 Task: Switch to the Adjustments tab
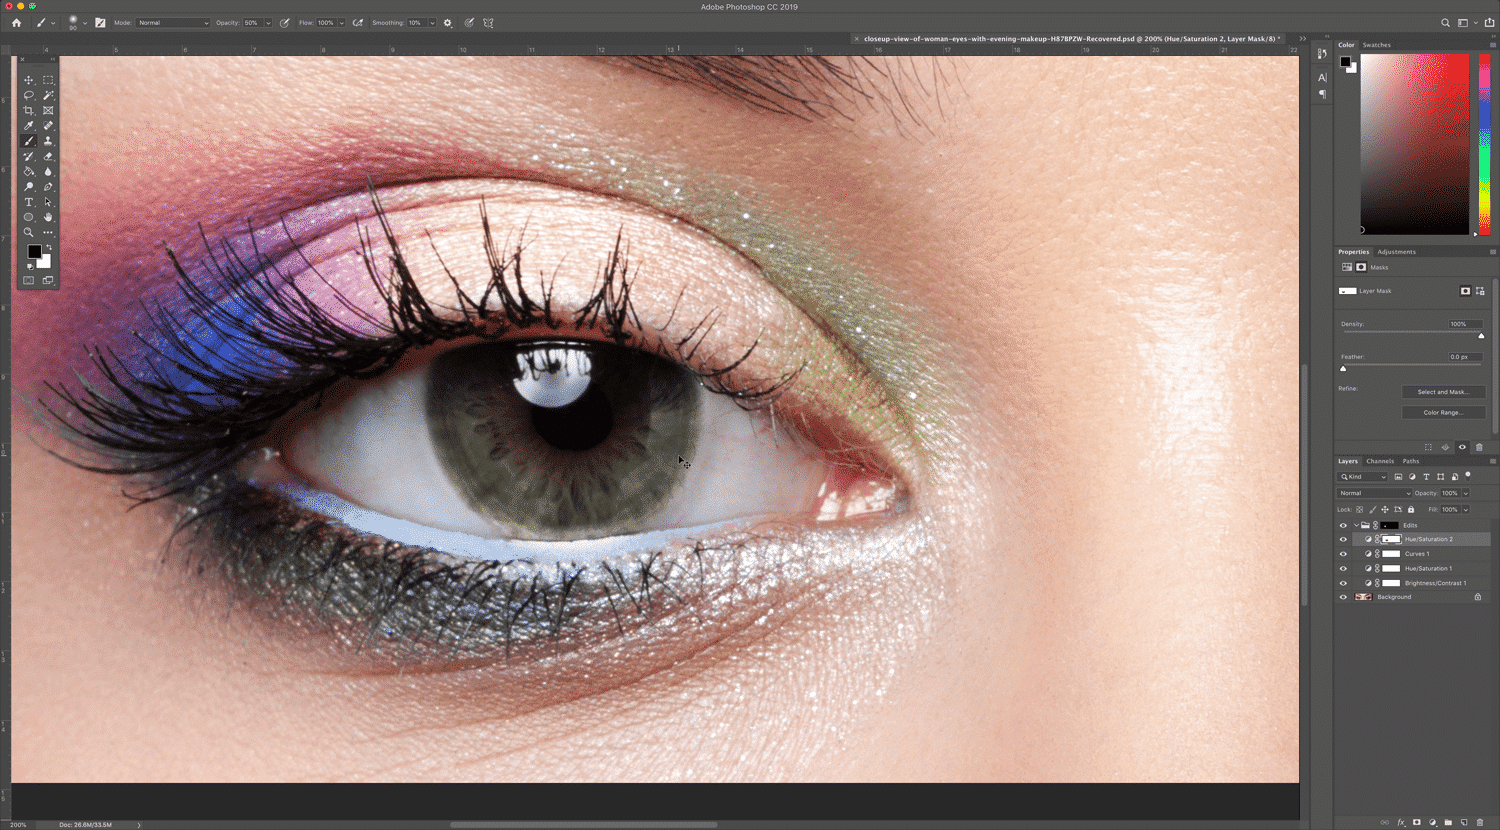coord(1396,252)
